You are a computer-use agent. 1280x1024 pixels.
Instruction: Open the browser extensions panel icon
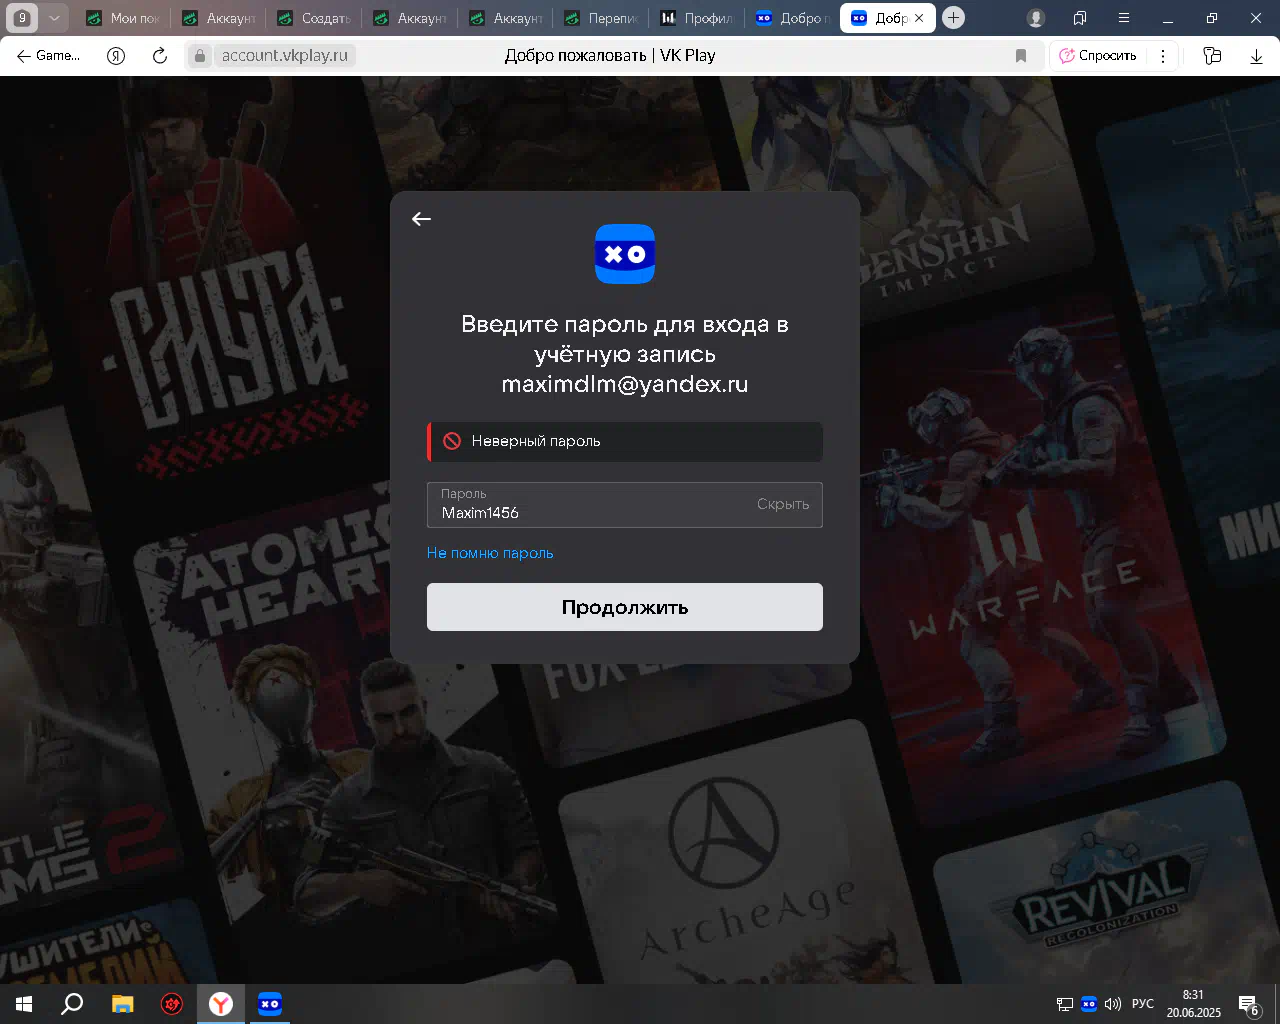click(1212, 56)
